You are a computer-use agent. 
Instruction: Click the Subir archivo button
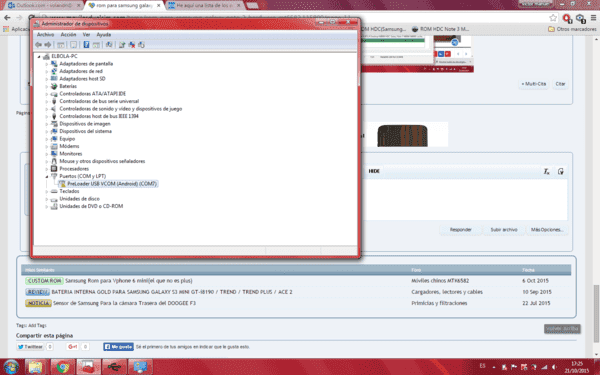[x=504, y=230]
